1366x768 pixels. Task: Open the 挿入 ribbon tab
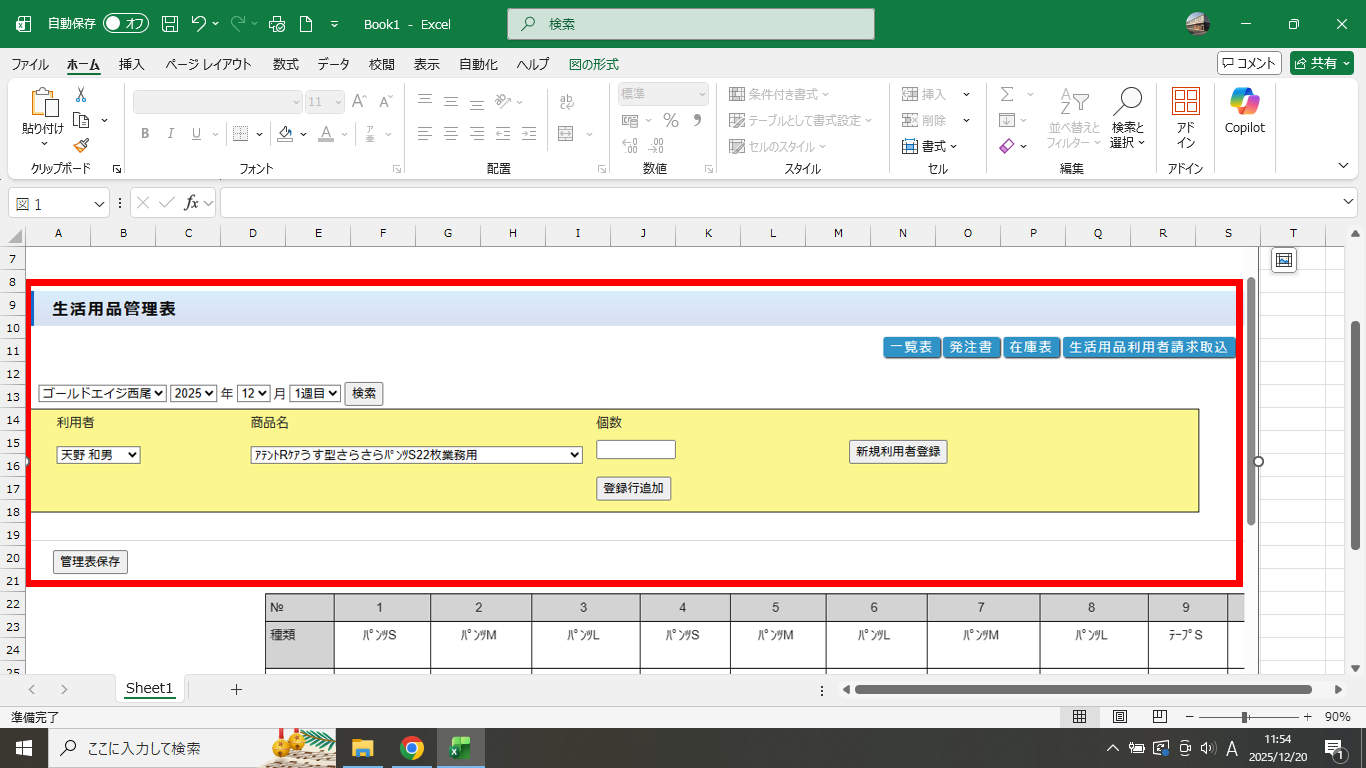[132, 64]
